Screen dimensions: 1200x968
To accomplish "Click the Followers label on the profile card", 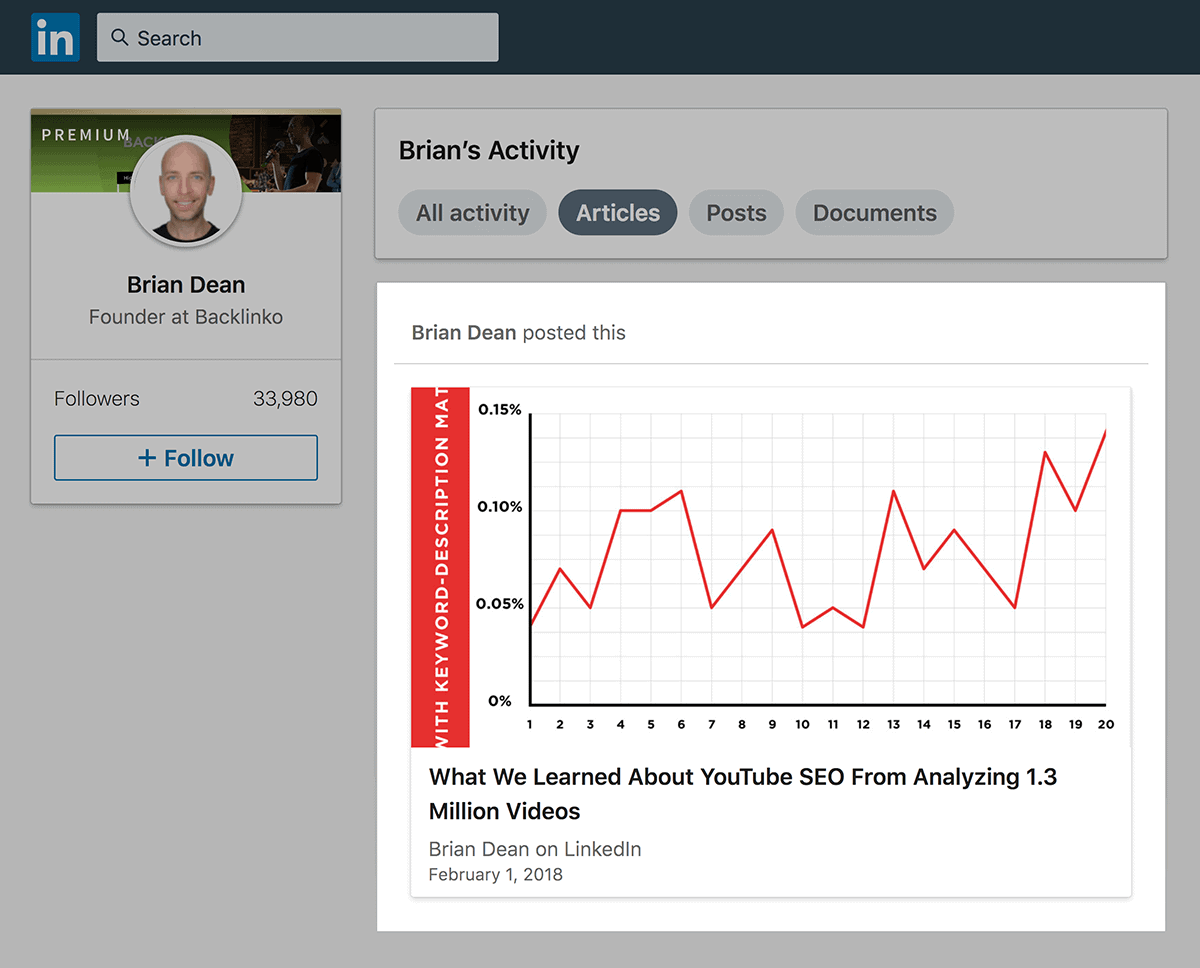I will (x=96, y=398).
